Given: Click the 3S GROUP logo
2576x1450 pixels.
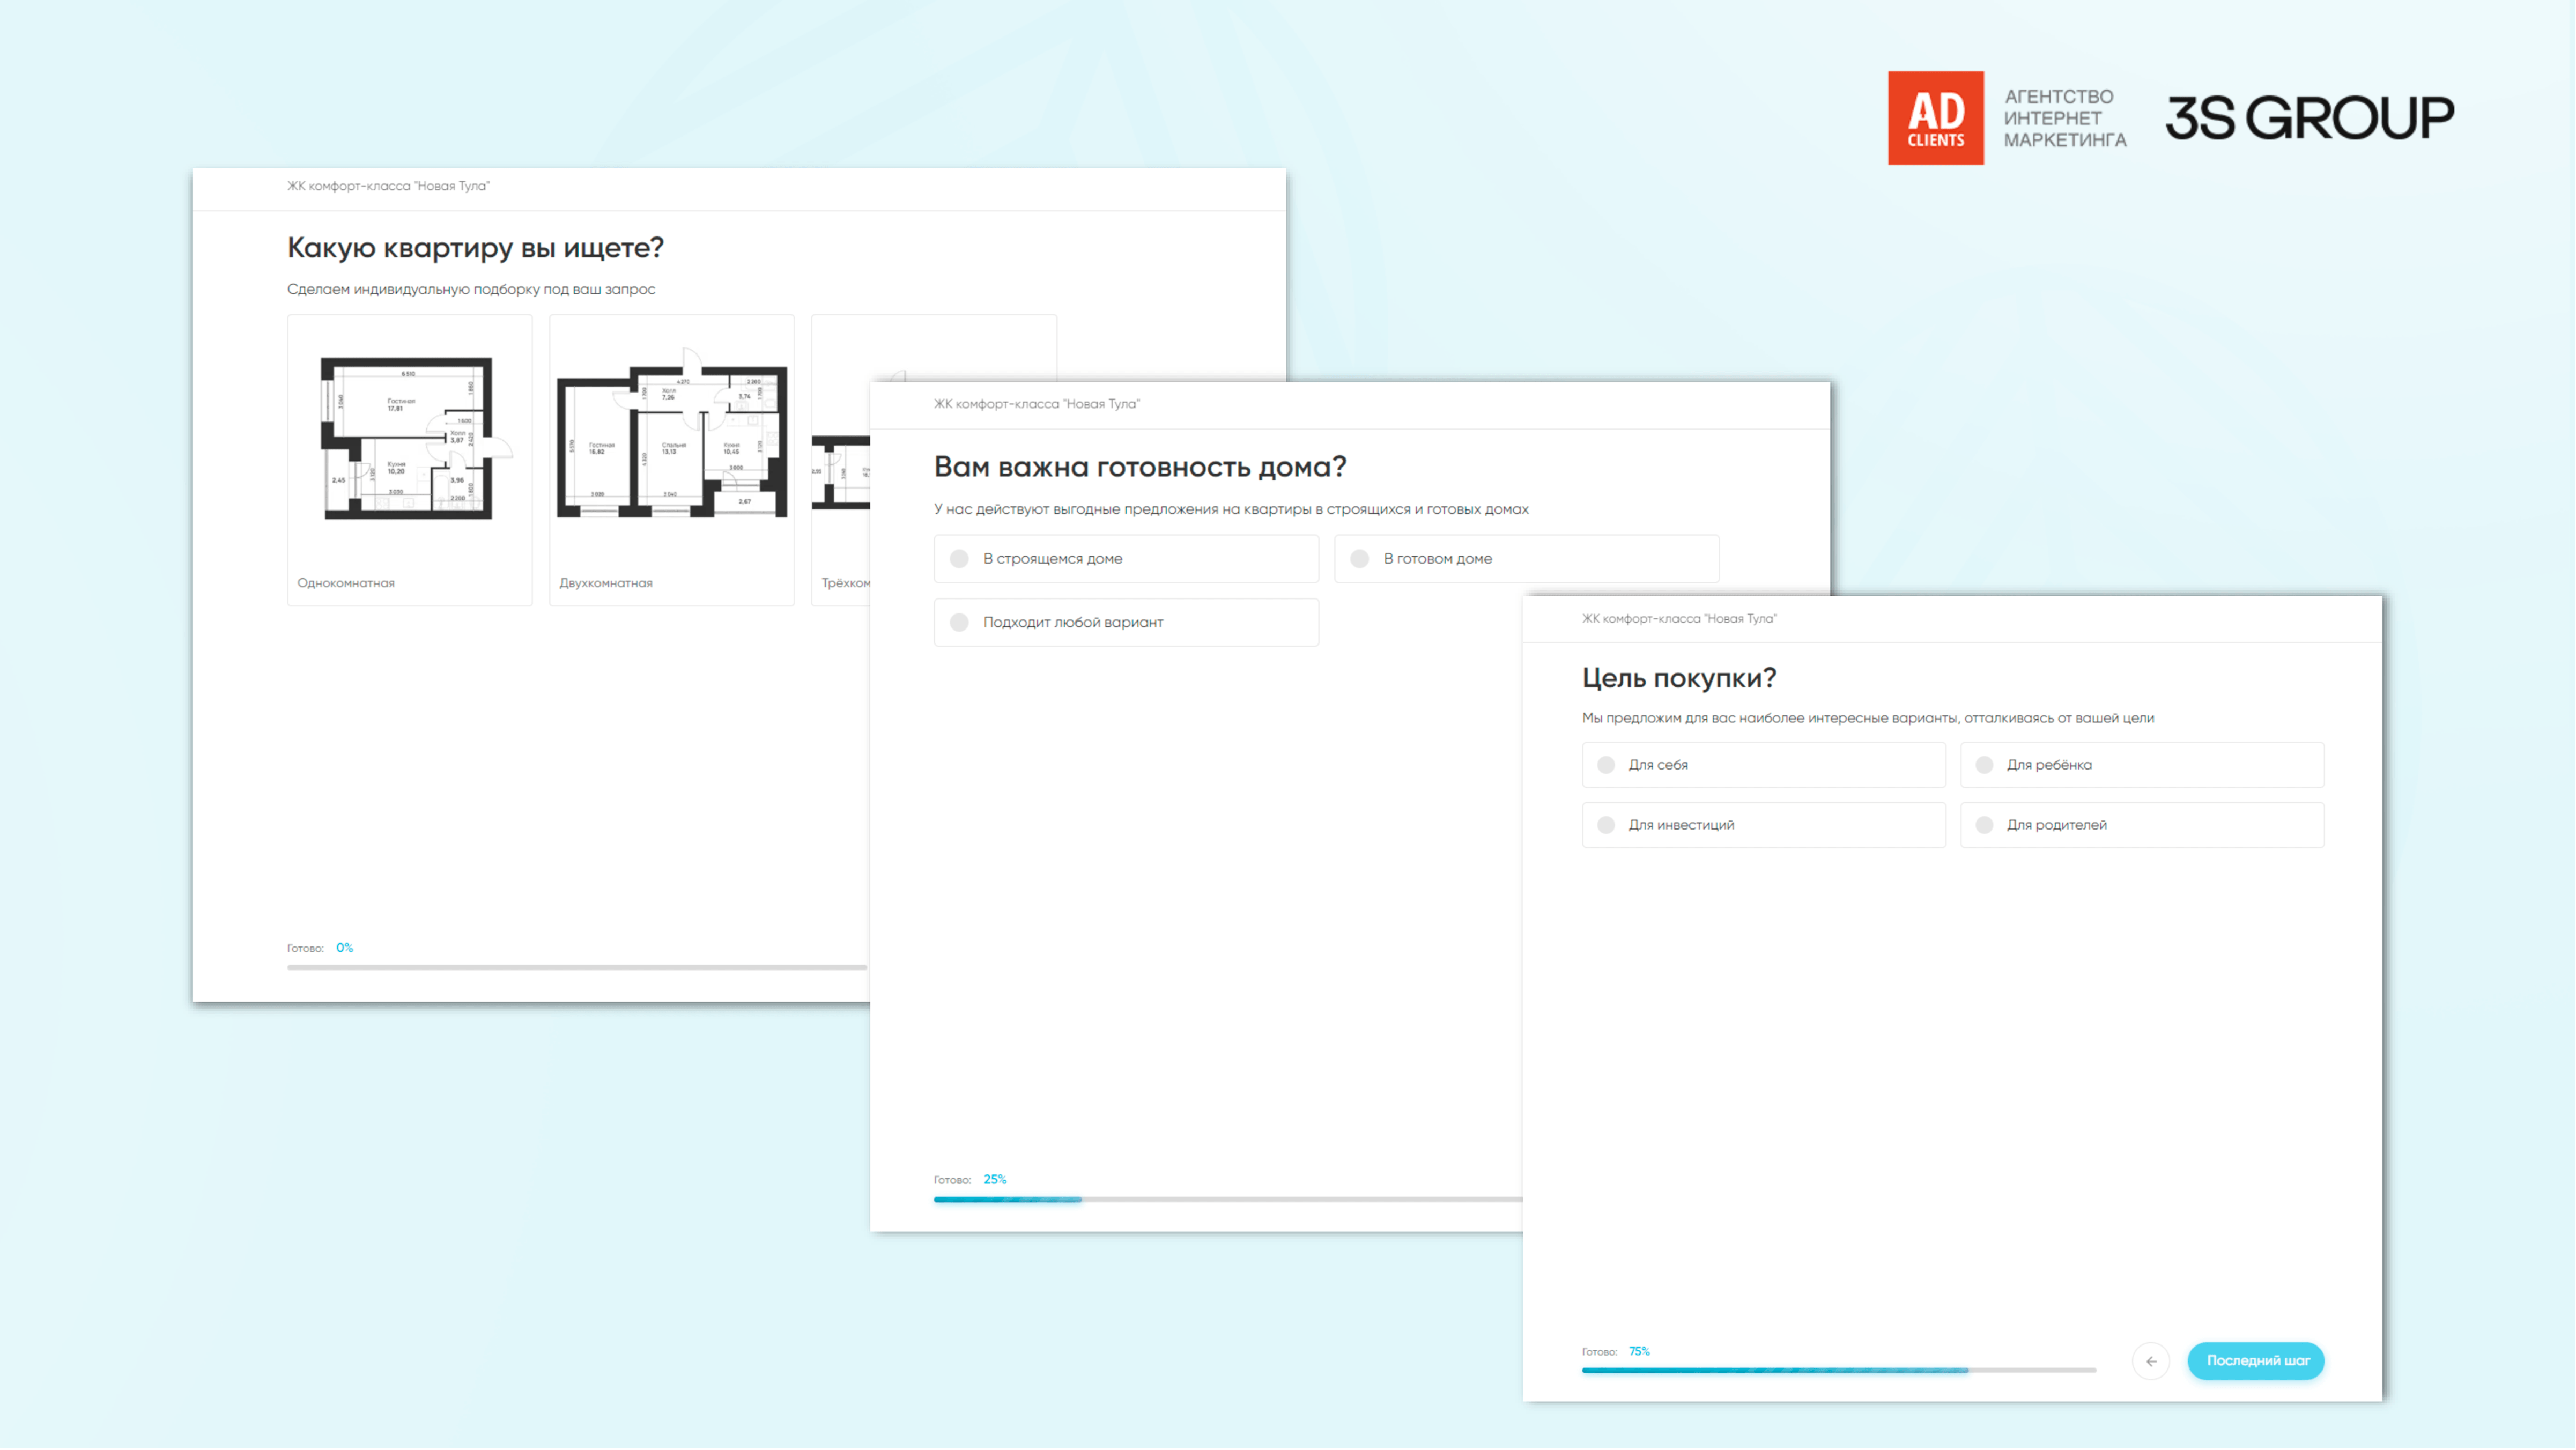Looking at the screenshot, I should point(2309,118).
